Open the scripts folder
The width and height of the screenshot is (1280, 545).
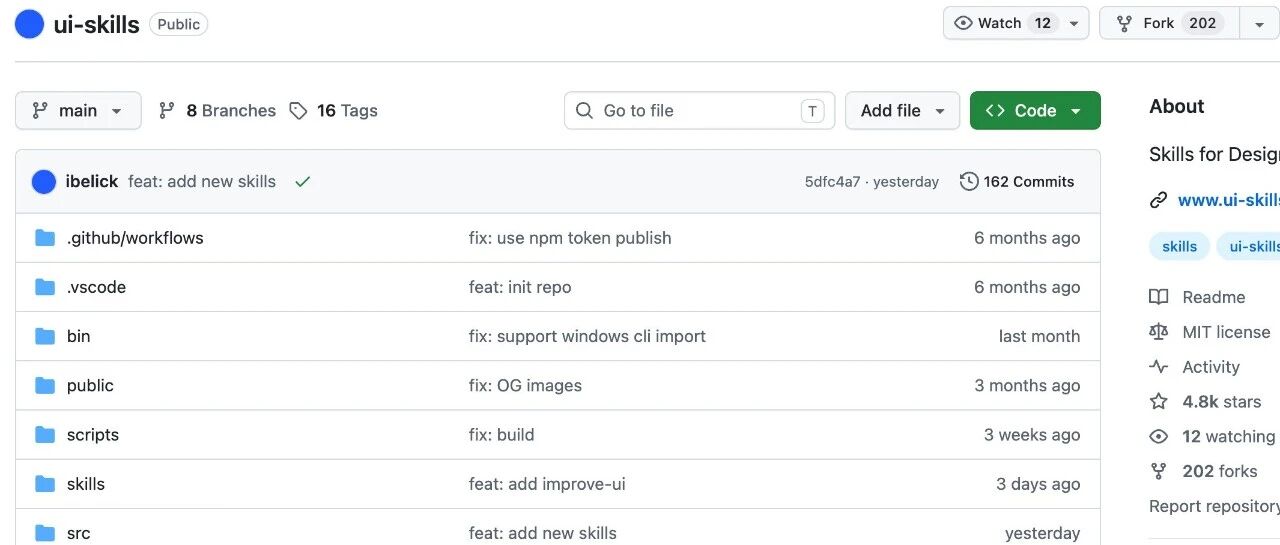coord(93,435)
